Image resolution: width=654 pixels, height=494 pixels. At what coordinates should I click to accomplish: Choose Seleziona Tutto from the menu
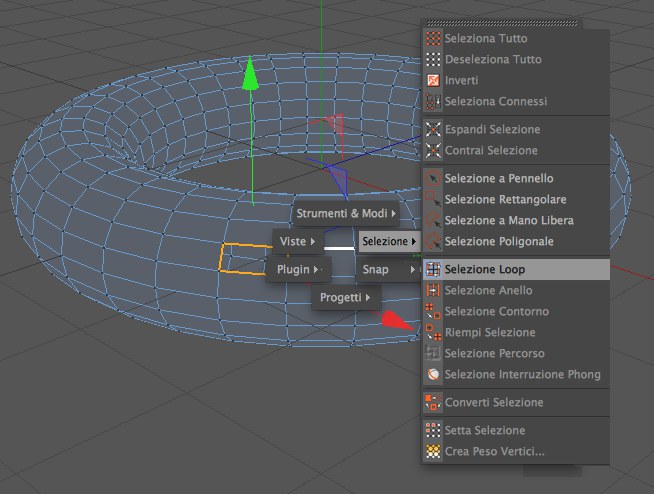[516, 38]
